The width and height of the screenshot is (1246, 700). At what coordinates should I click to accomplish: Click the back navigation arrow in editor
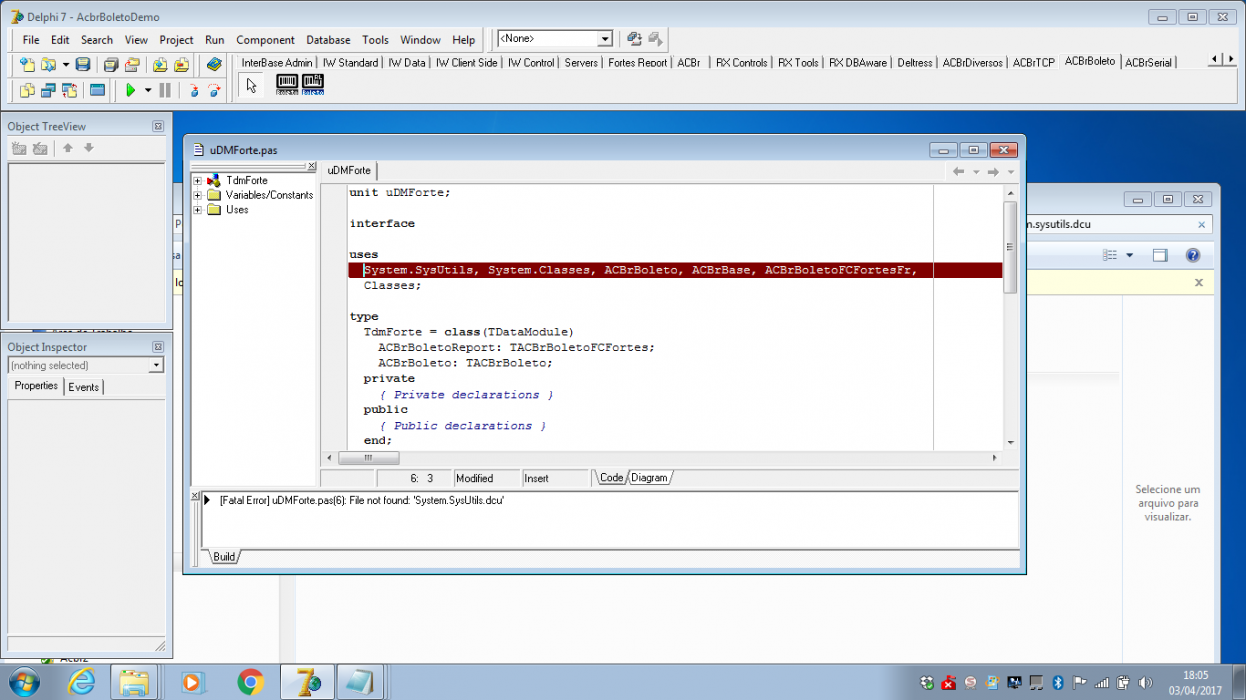point(958,172)
